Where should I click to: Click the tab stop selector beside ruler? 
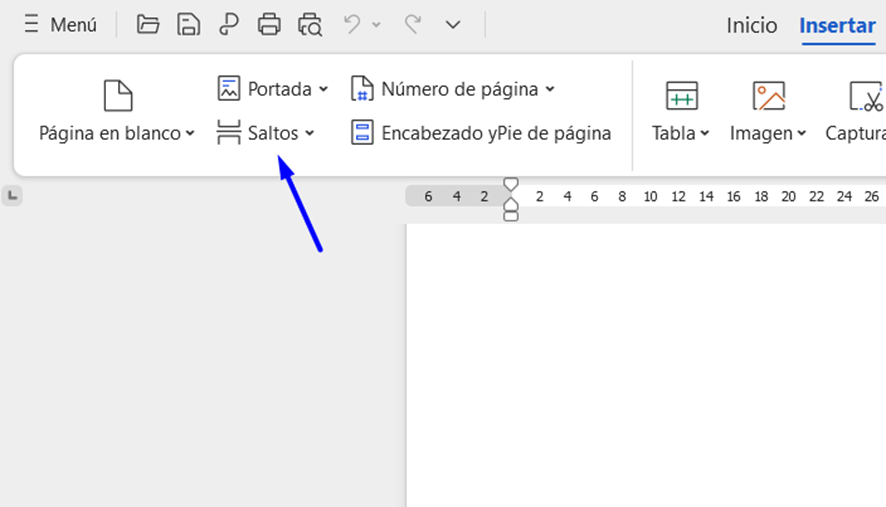pyautogui.click(x=12, y=196)
